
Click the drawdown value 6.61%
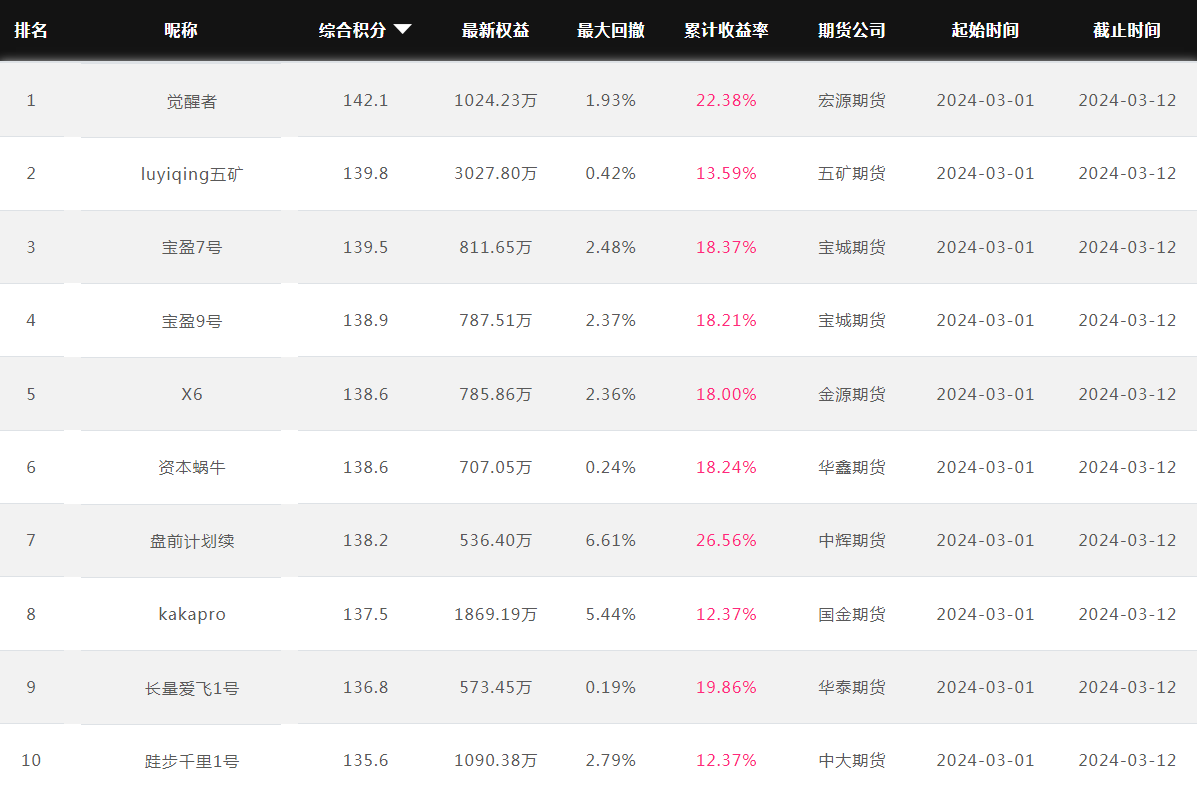click(611, 540)
